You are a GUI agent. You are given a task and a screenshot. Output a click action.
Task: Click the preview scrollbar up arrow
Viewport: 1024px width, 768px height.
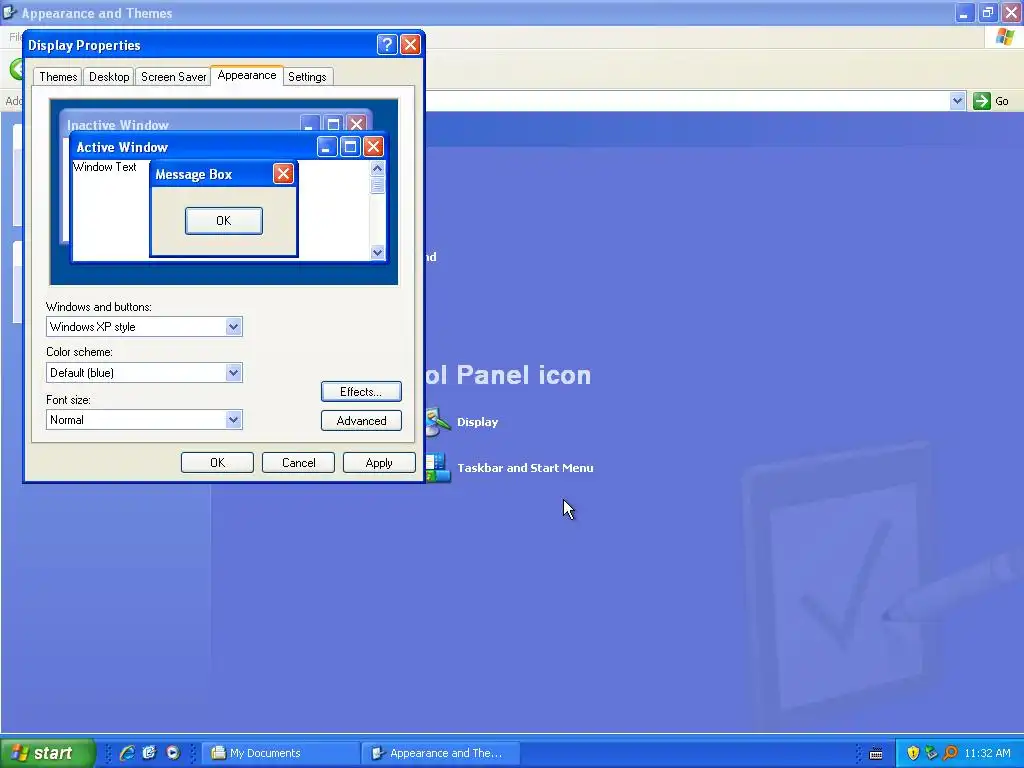click(377, 168)
